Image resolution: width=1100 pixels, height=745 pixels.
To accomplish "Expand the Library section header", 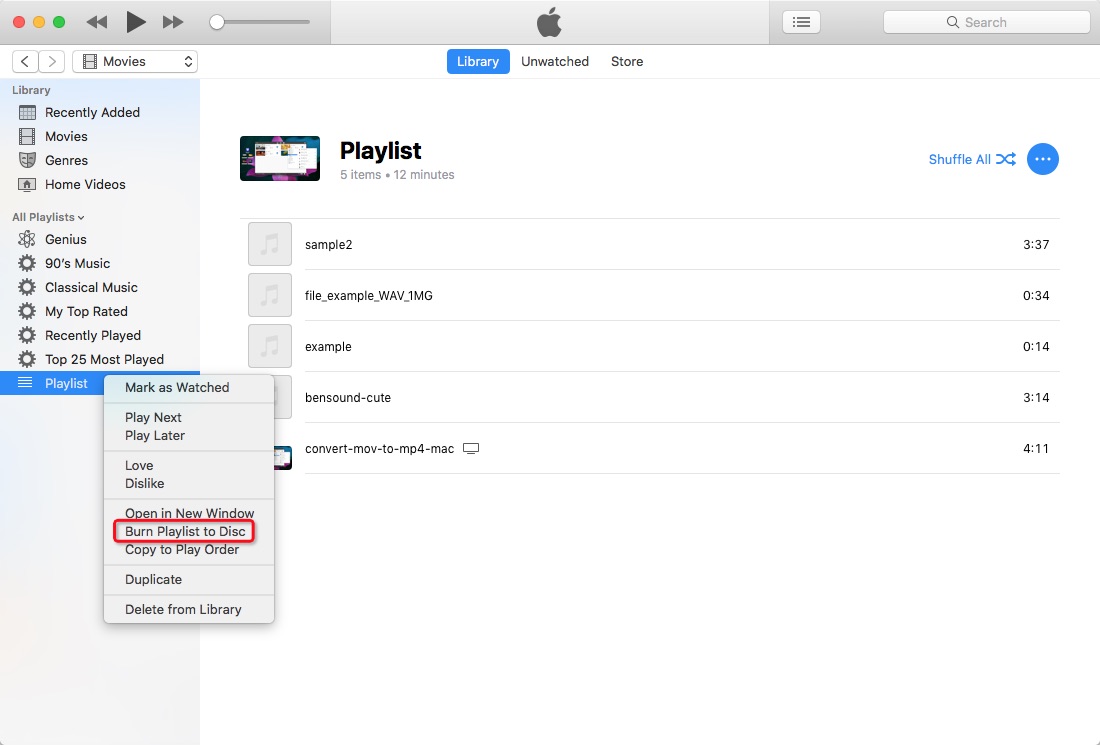I will click(31, 90).
